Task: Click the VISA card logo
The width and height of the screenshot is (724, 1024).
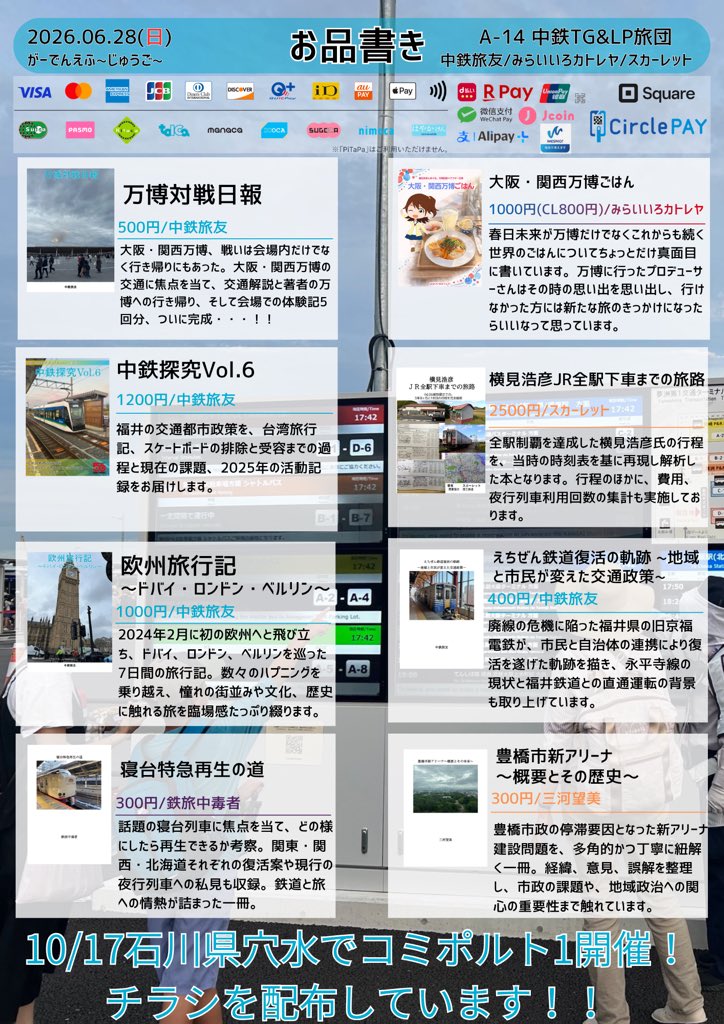Action: [x=35, y=92]
